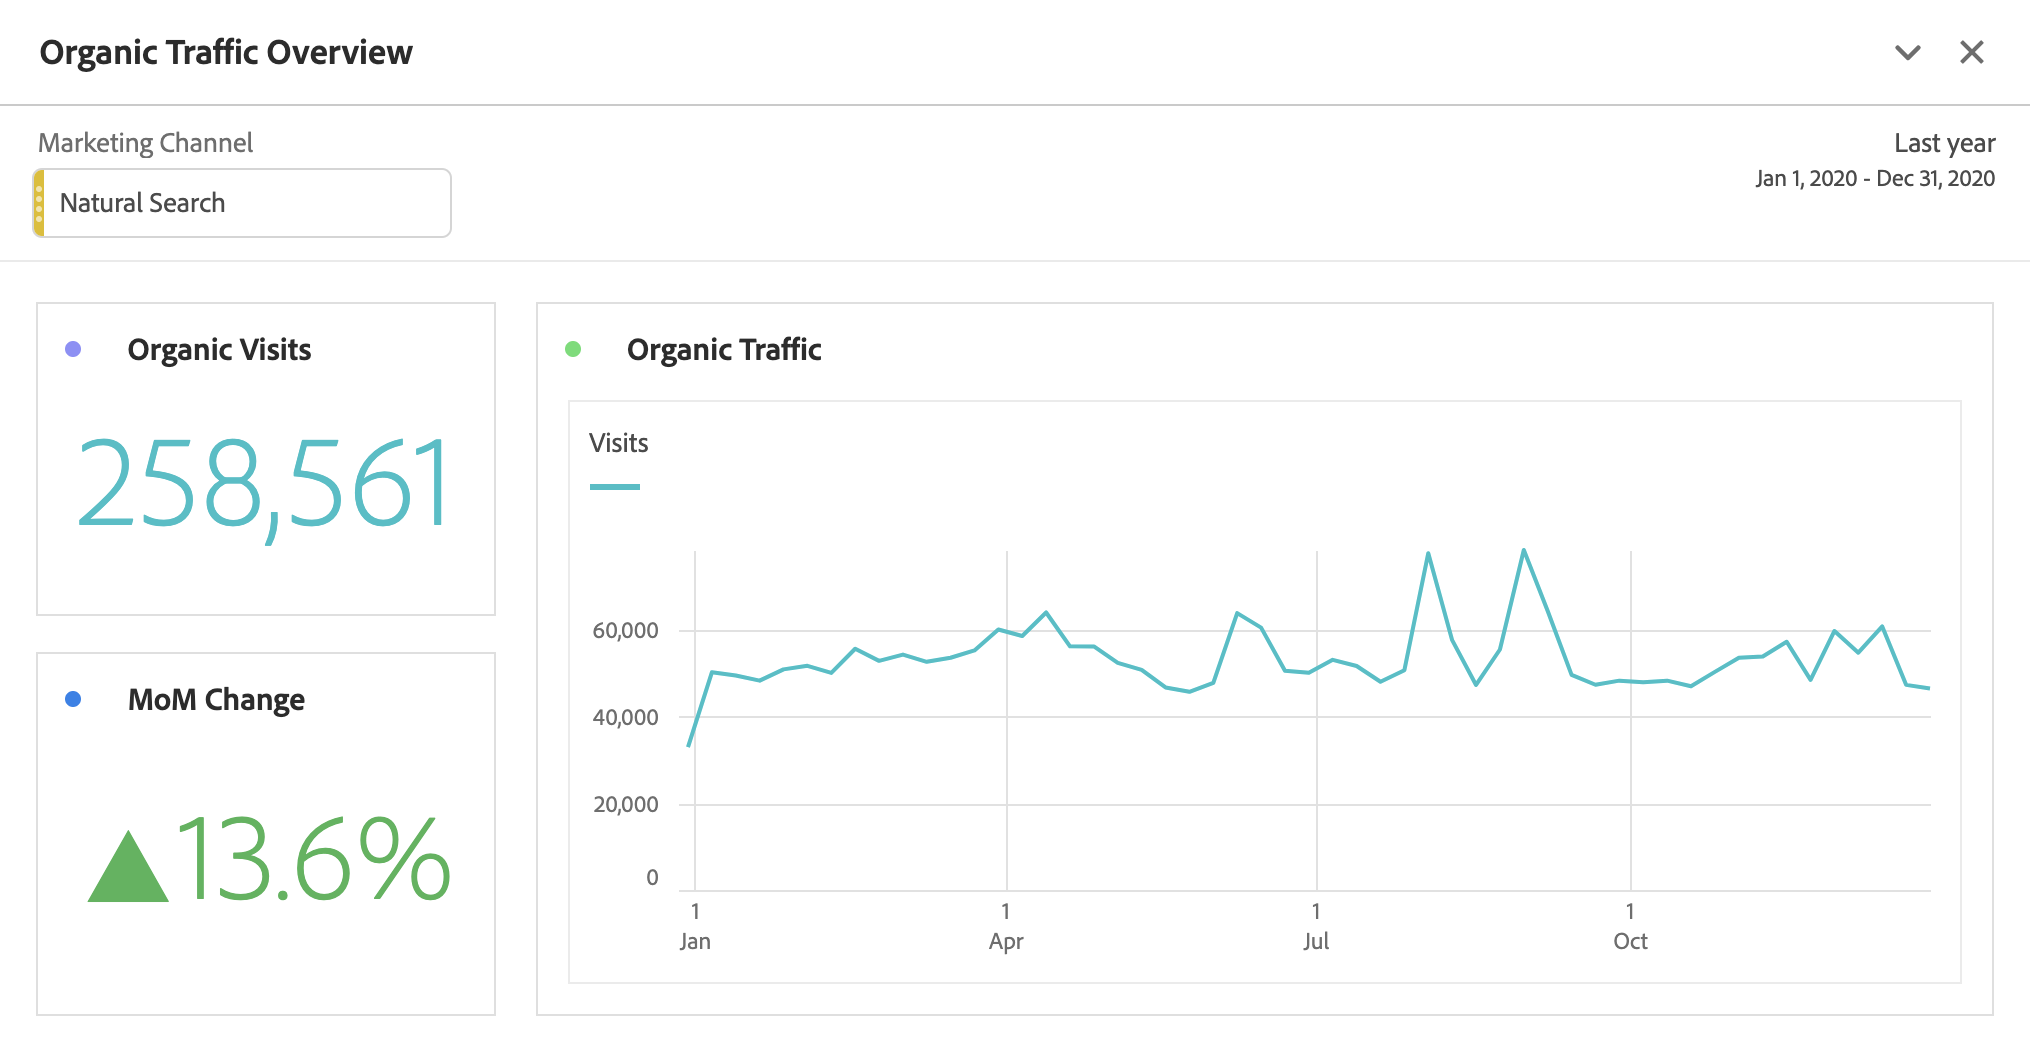Click the Visits legend line icon
Image resolution: width=2030 pixels, height=1054 pixels.
pos(615,486)
